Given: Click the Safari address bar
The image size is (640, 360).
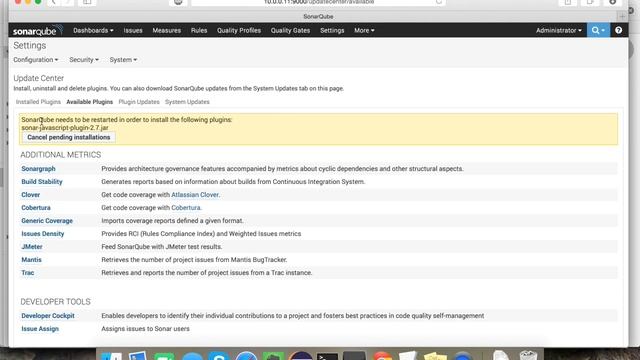Looking at the screenshot, I should click(318, 2).
